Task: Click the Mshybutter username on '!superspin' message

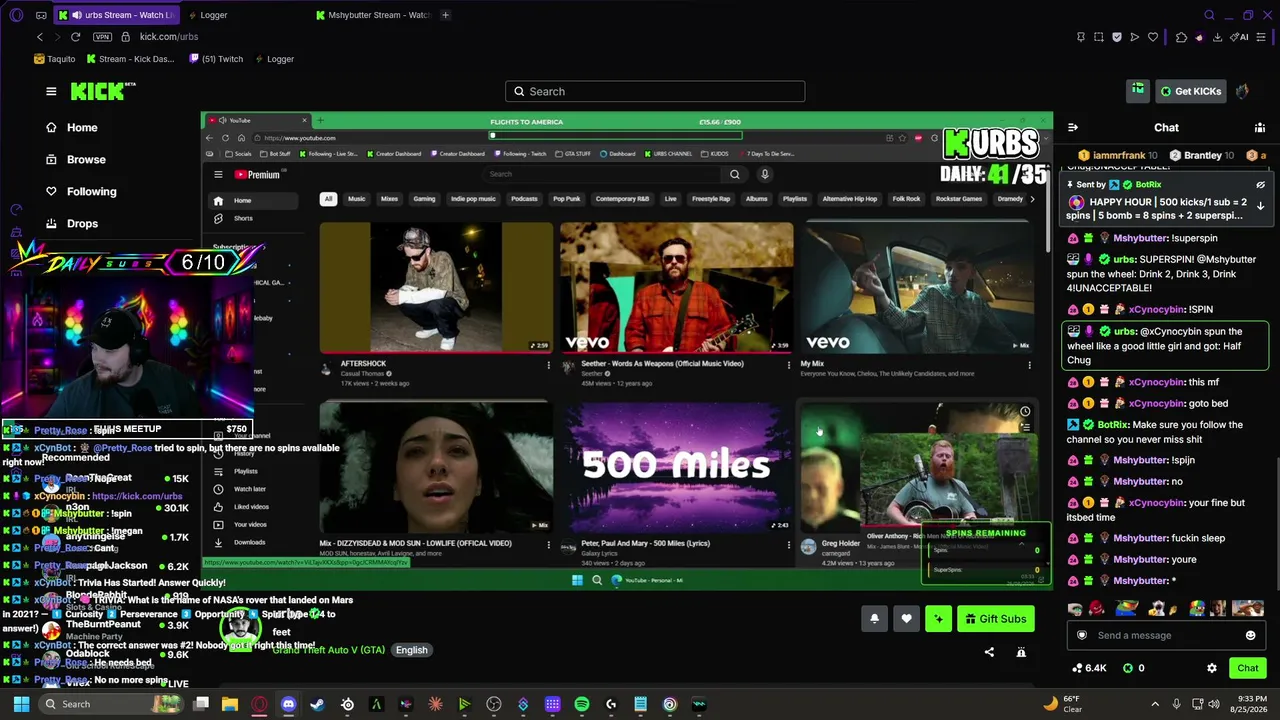Action: 1140,238
